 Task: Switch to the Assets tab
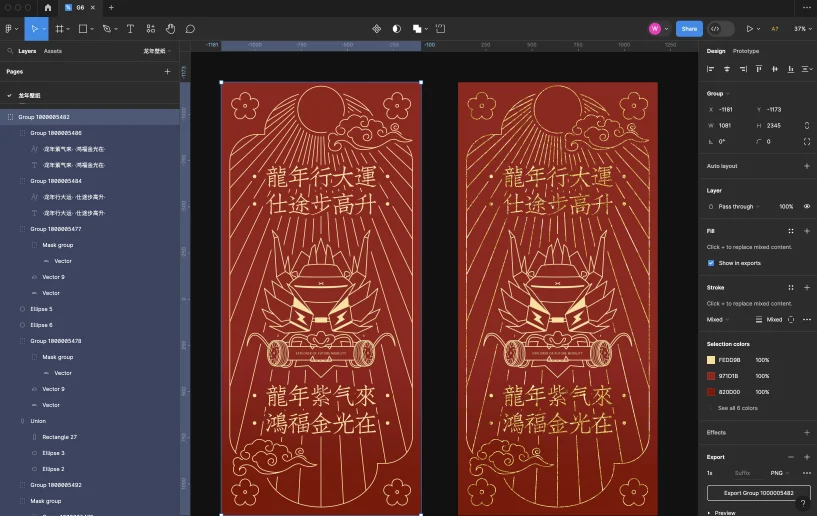(x=52, y=51)
